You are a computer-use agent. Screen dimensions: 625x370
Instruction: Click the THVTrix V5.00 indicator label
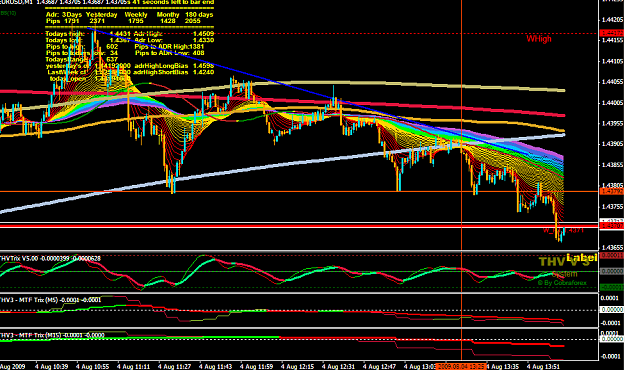click(x=50, y=259)
